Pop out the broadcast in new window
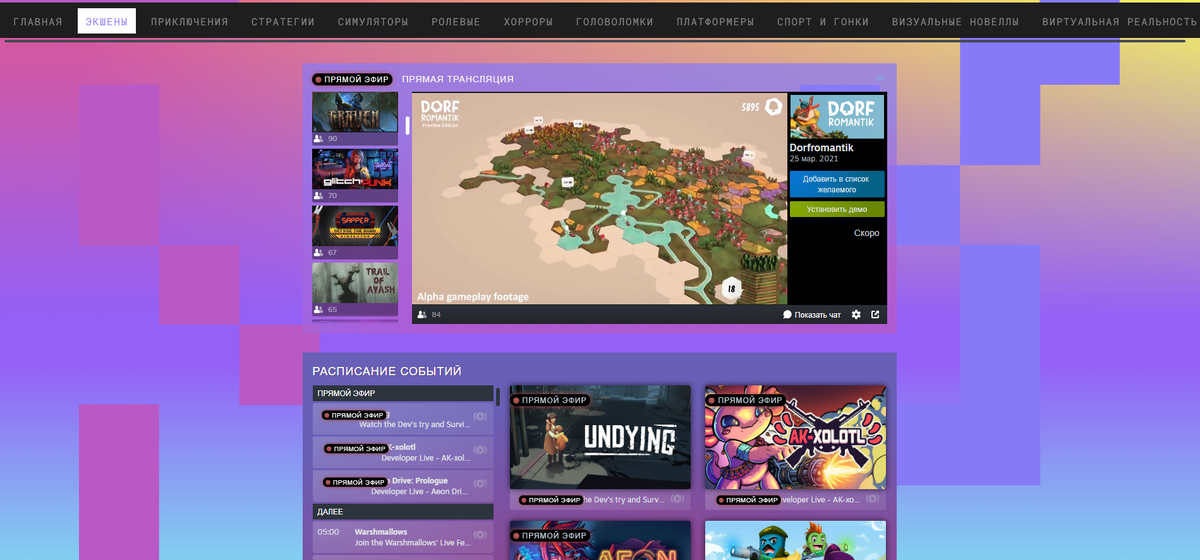The image size is (1200, 560). pos(876,314)
